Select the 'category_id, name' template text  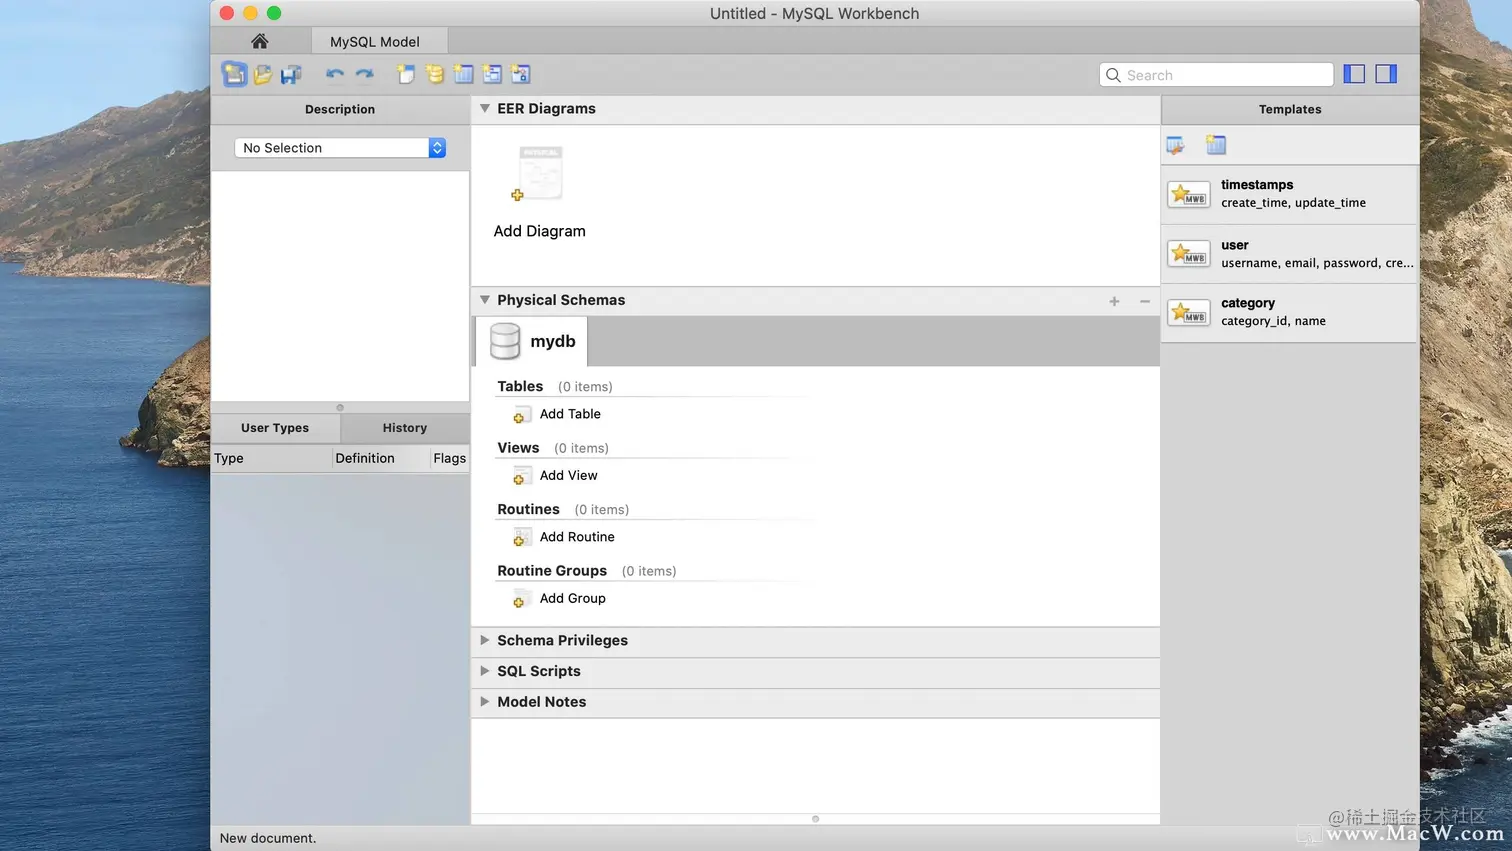coord(1273,321)
